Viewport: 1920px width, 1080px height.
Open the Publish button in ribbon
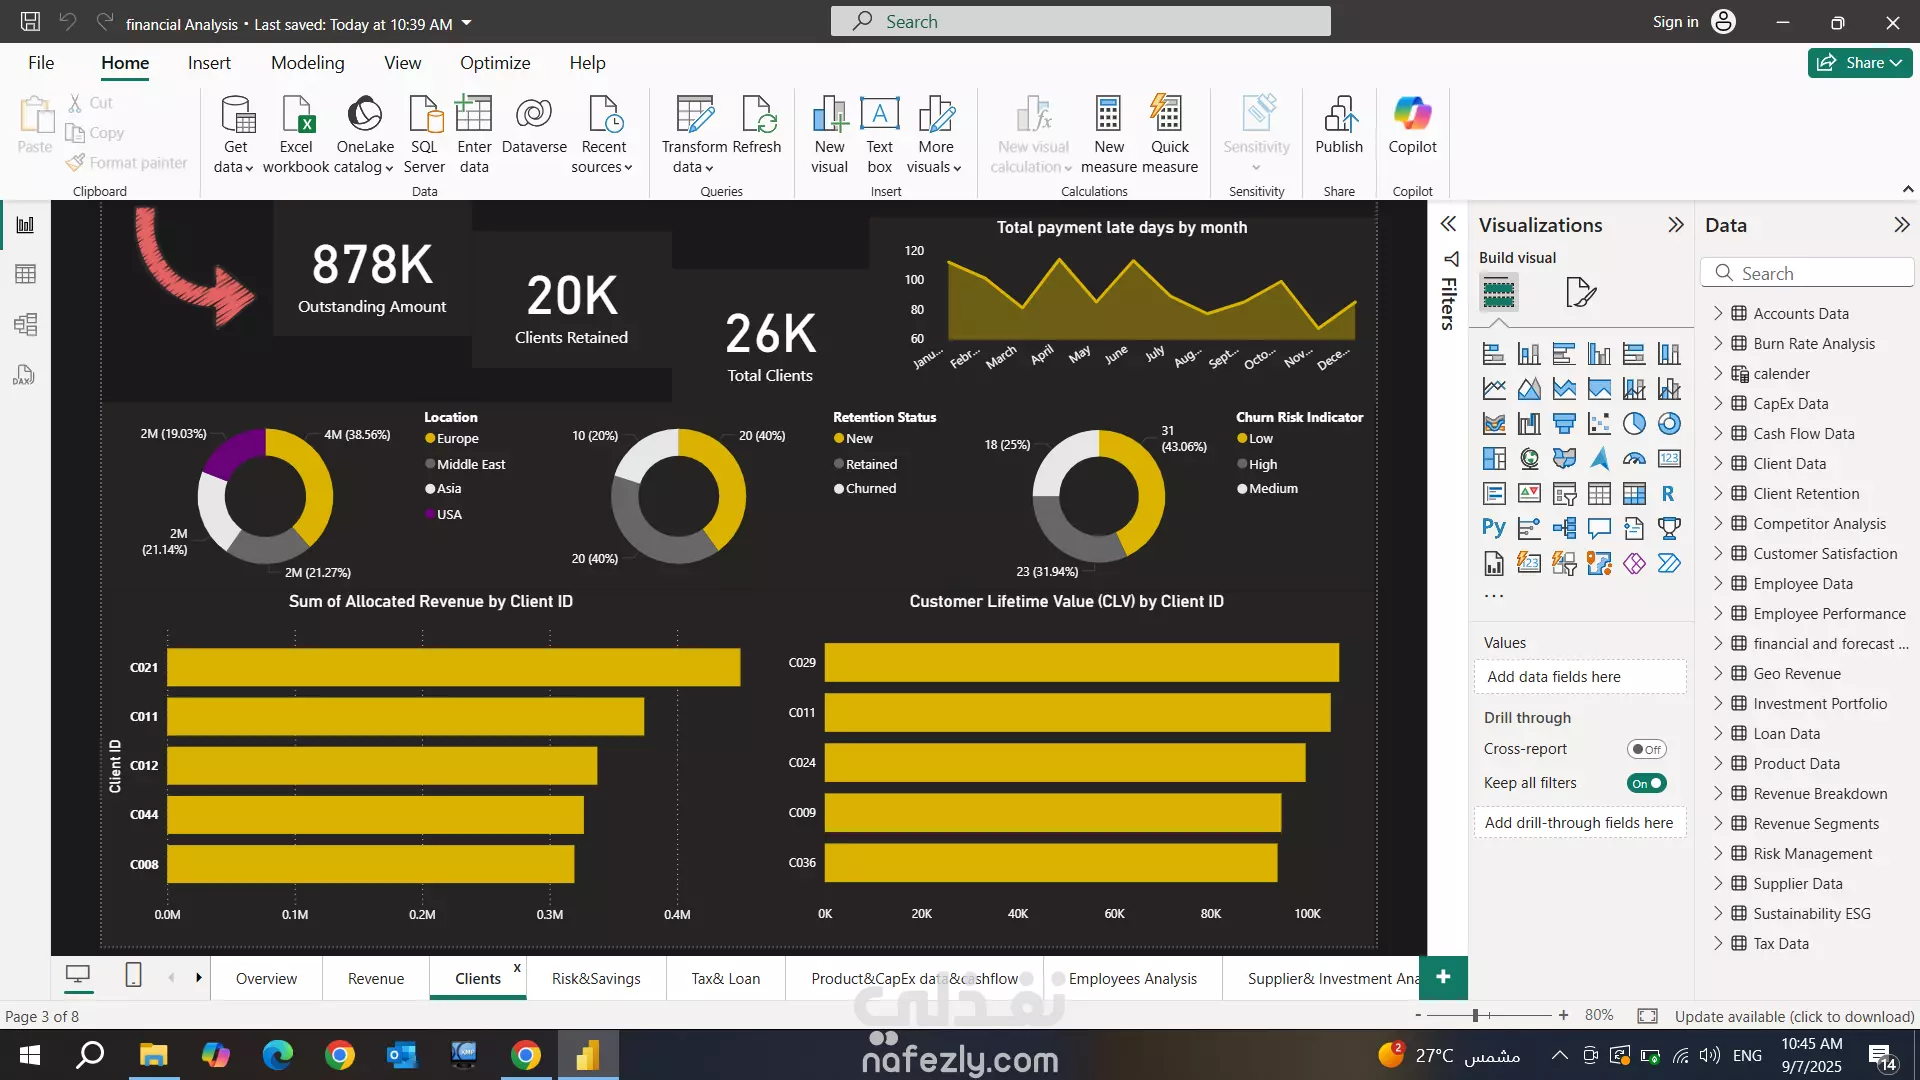pos(1338,125)
